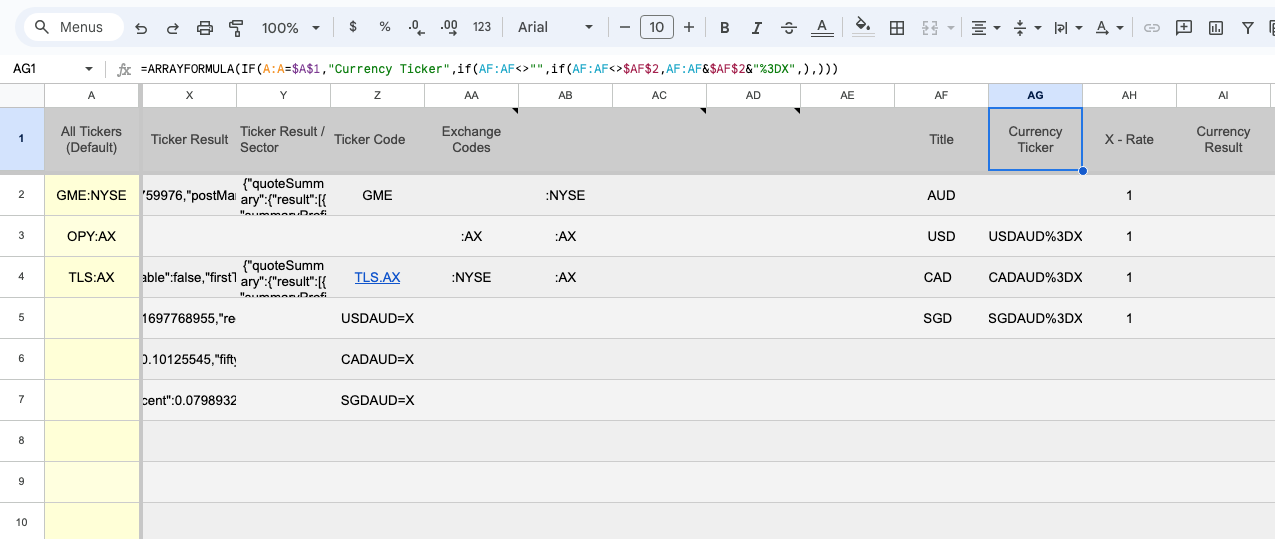Toggle italic formatting

click(x=757, y=28)
